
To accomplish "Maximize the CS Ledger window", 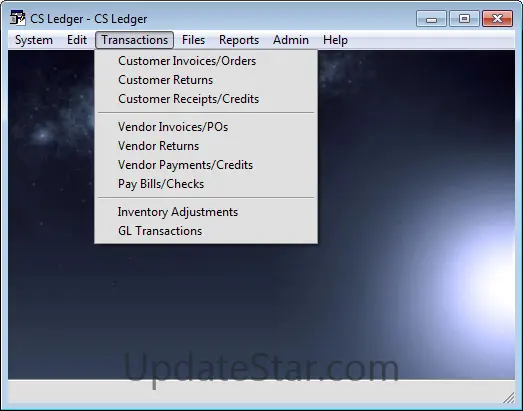I will [x=464, y=18].
